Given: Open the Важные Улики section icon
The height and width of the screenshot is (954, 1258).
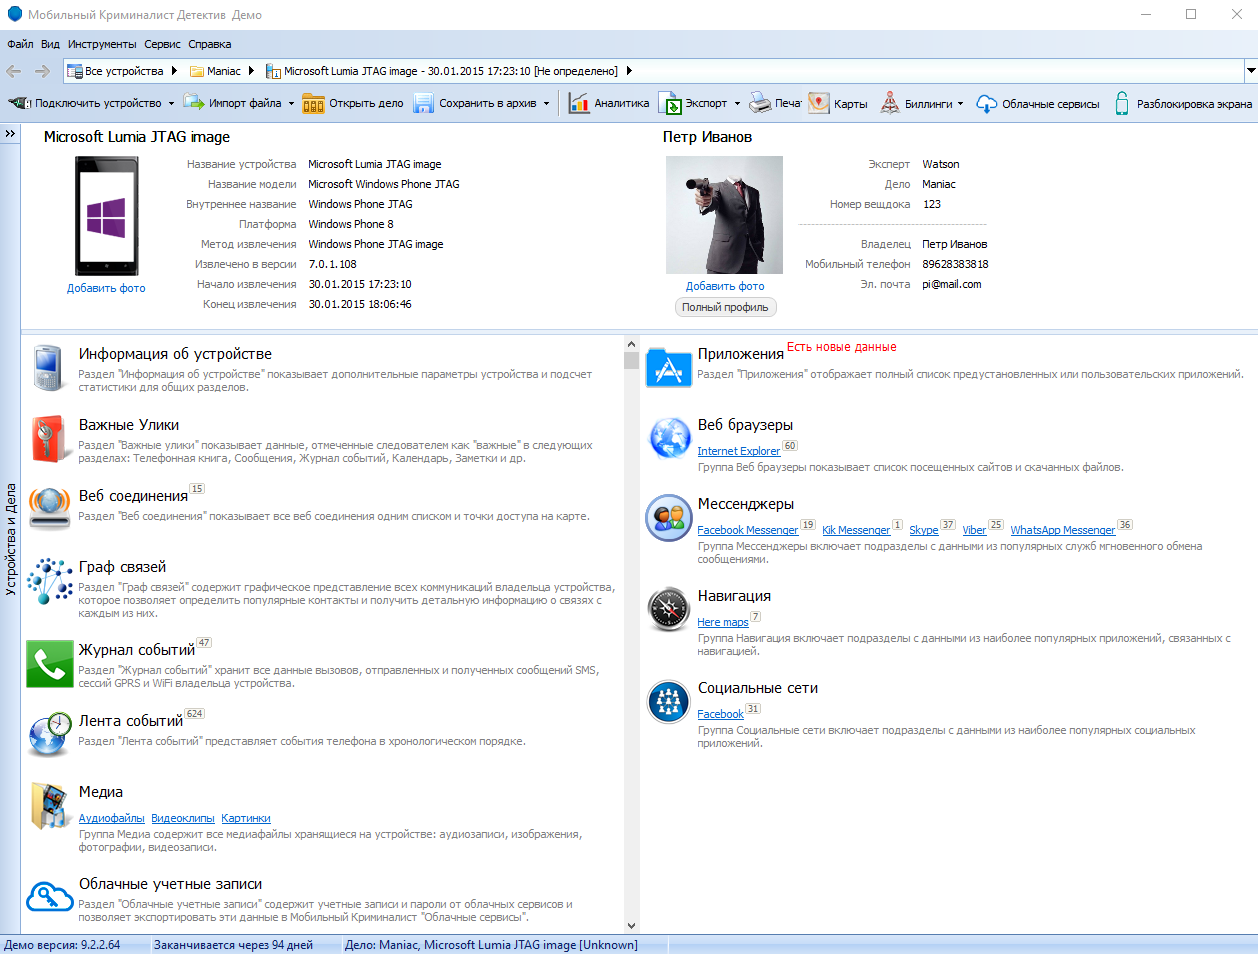Looking at the screenshot, I should pyautogui.click(x=48, y=439).
